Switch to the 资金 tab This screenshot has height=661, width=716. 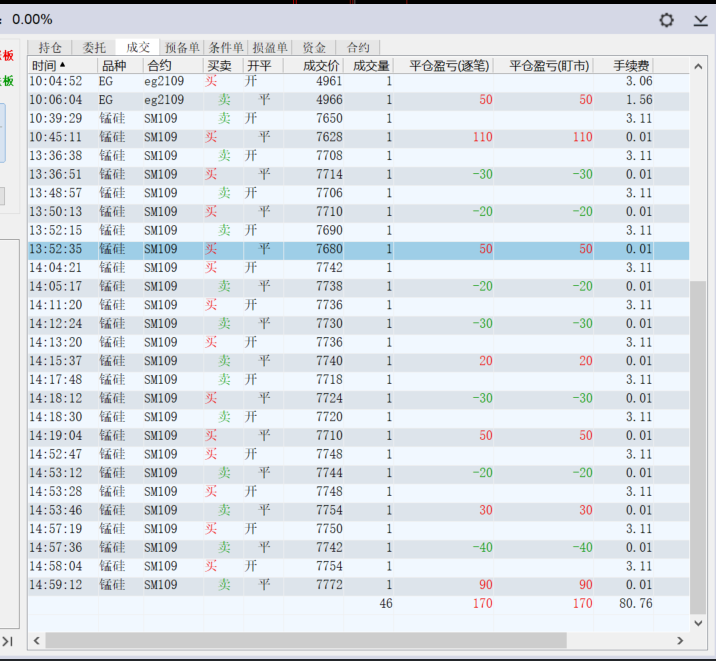(314, 47)
